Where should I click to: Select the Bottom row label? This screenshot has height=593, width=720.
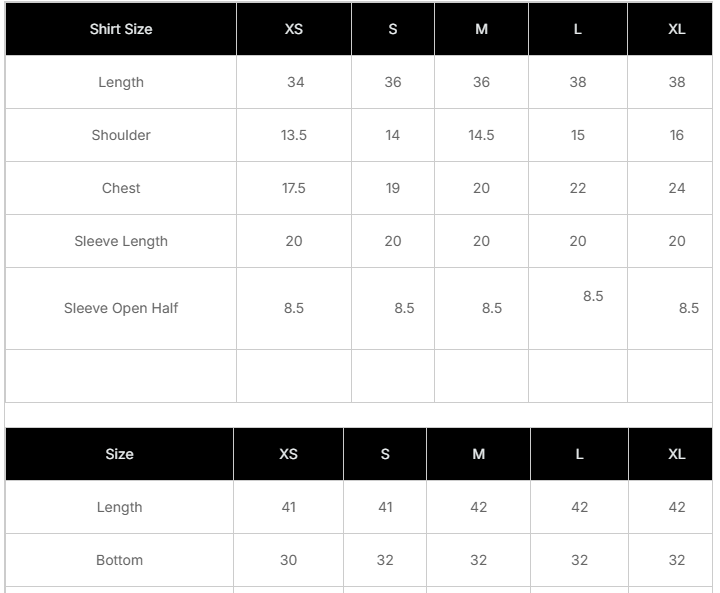point(119,560)
